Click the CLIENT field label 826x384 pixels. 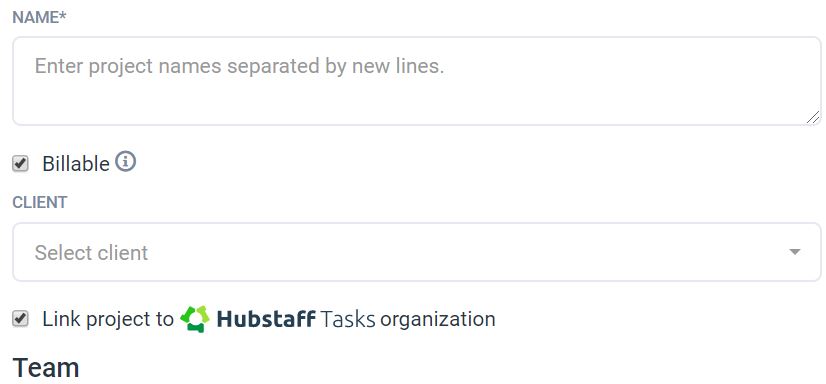point(40,202)
